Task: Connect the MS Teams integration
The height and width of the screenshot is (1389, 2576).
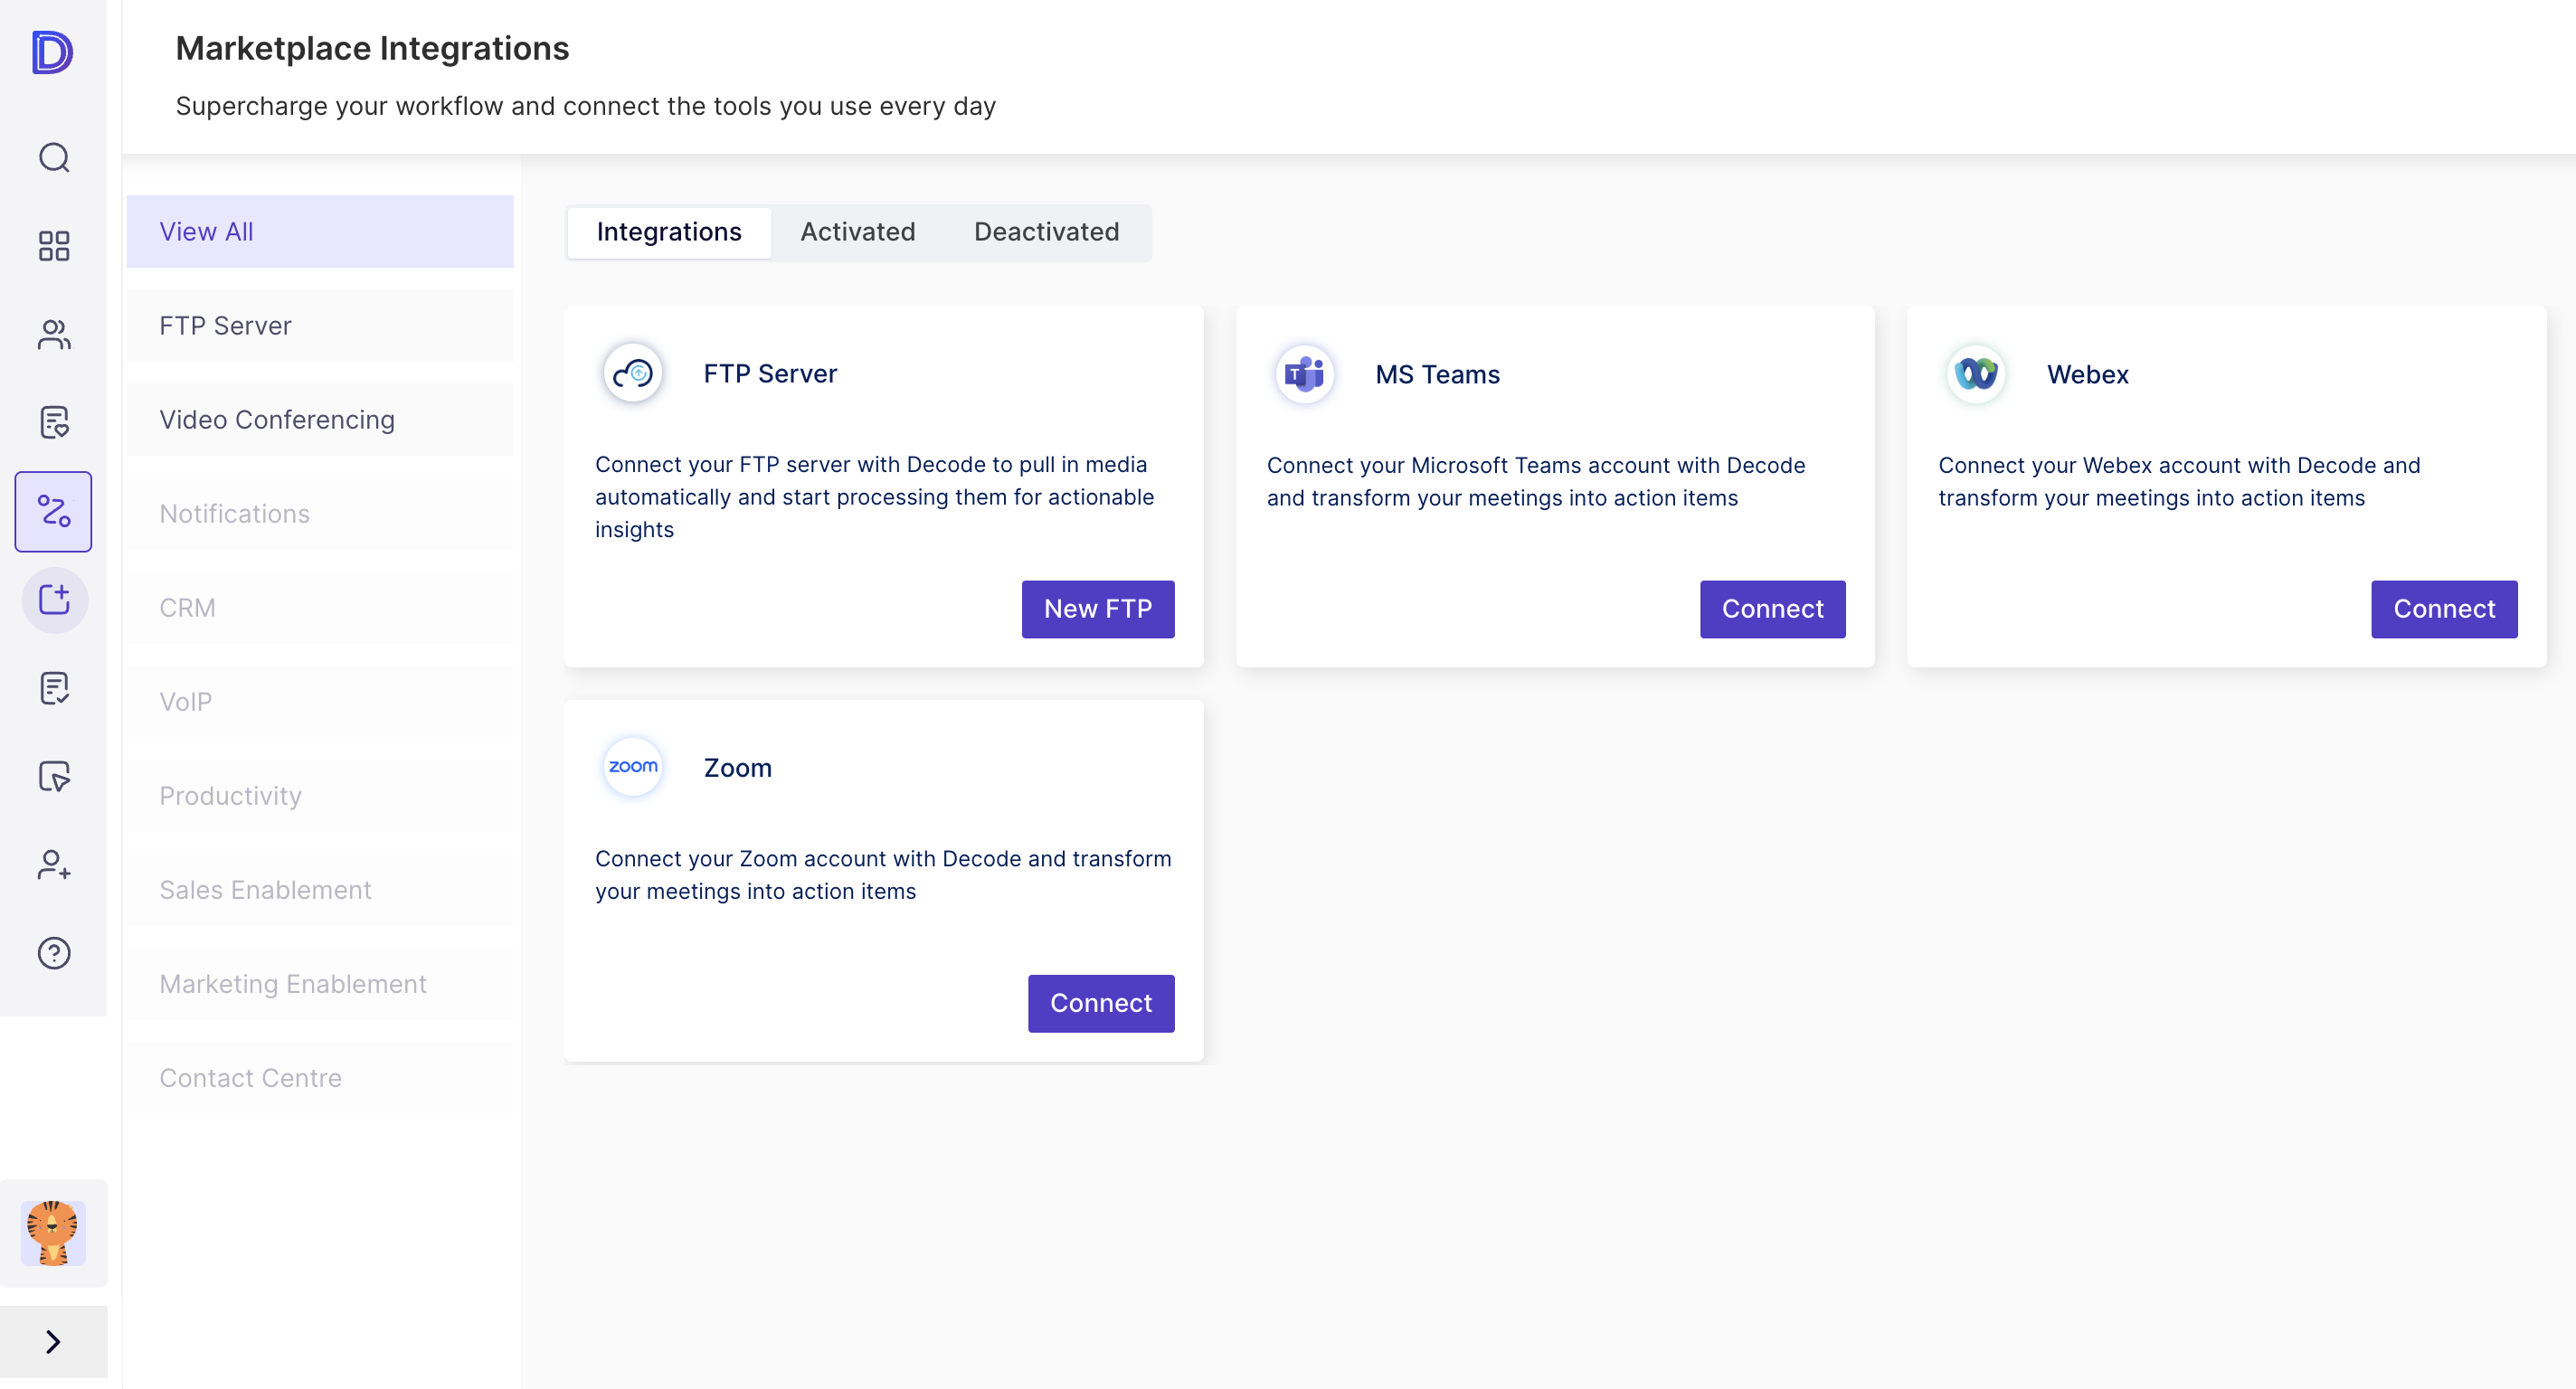Action: (1772, 609)
